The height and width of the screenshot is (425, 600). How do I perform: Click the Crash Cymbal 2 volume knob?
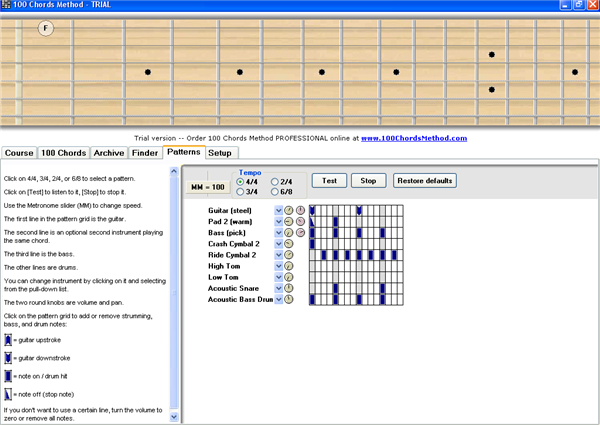pyautogui.click(x=288, y=243)
